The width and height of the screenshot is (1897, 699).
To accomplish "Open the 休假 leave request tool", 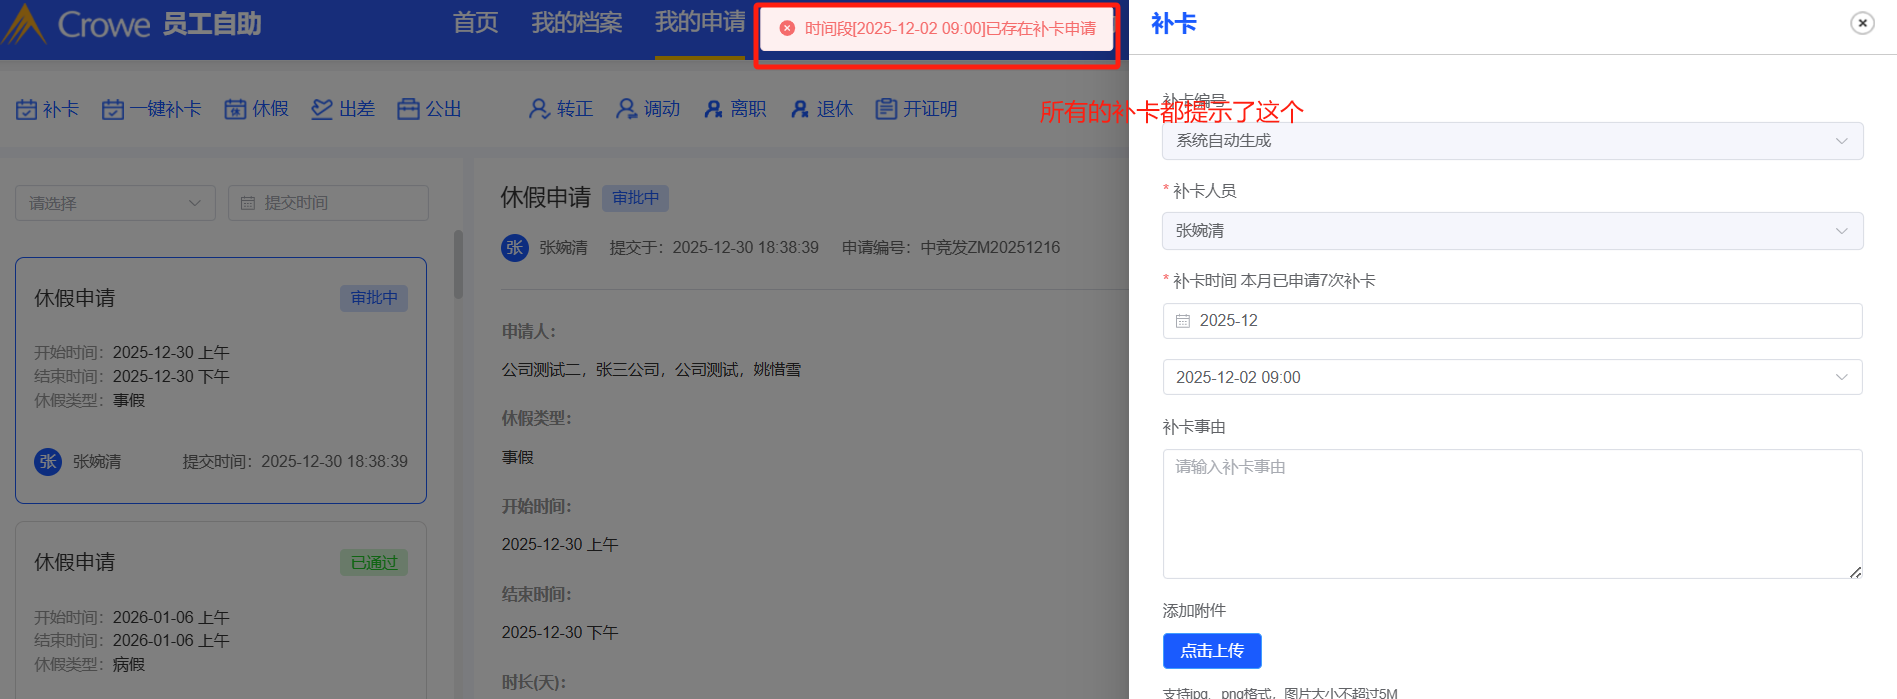I will point(257,109).
